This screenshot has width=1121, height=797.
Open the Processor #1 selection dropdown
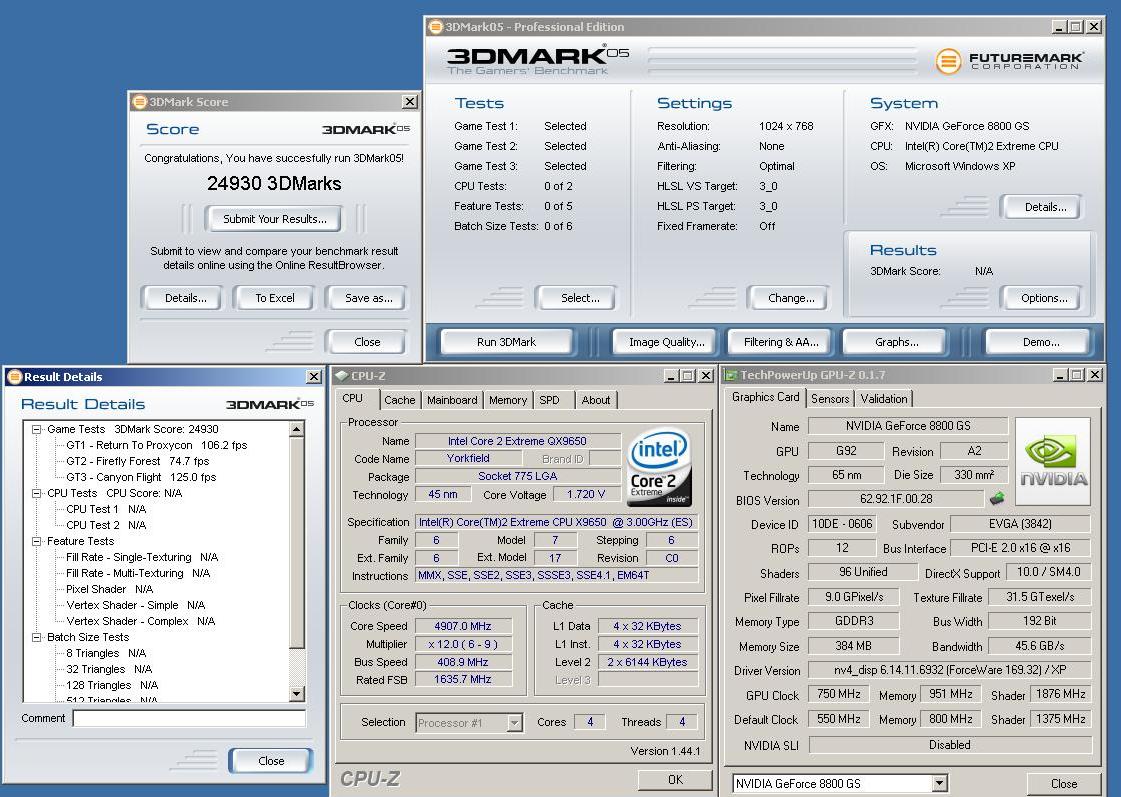click(515, 723)
